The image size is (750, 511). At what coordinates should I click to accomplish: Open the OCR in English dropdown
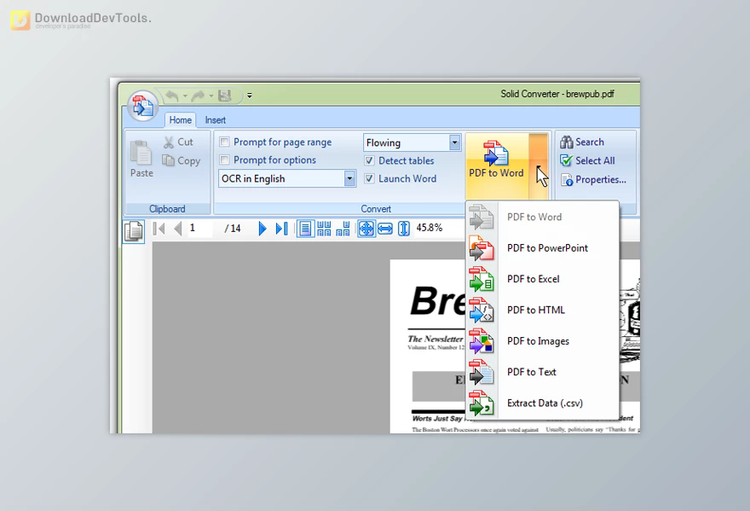tap(350, 178)
